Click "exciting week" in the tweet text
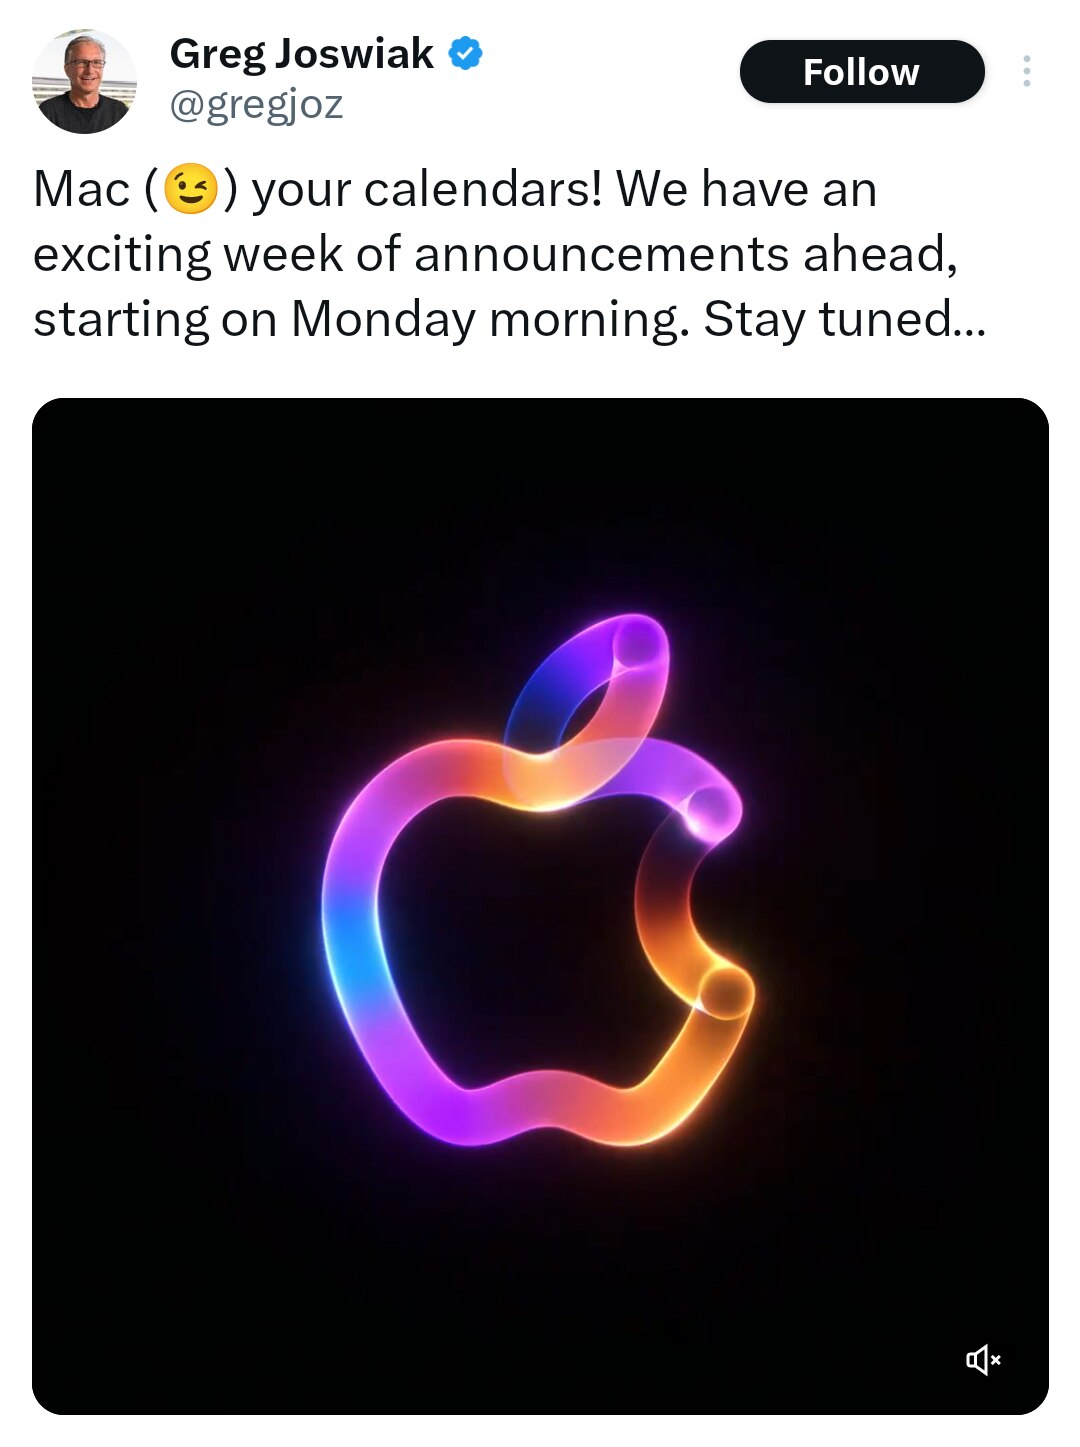 tap(189, 254)
